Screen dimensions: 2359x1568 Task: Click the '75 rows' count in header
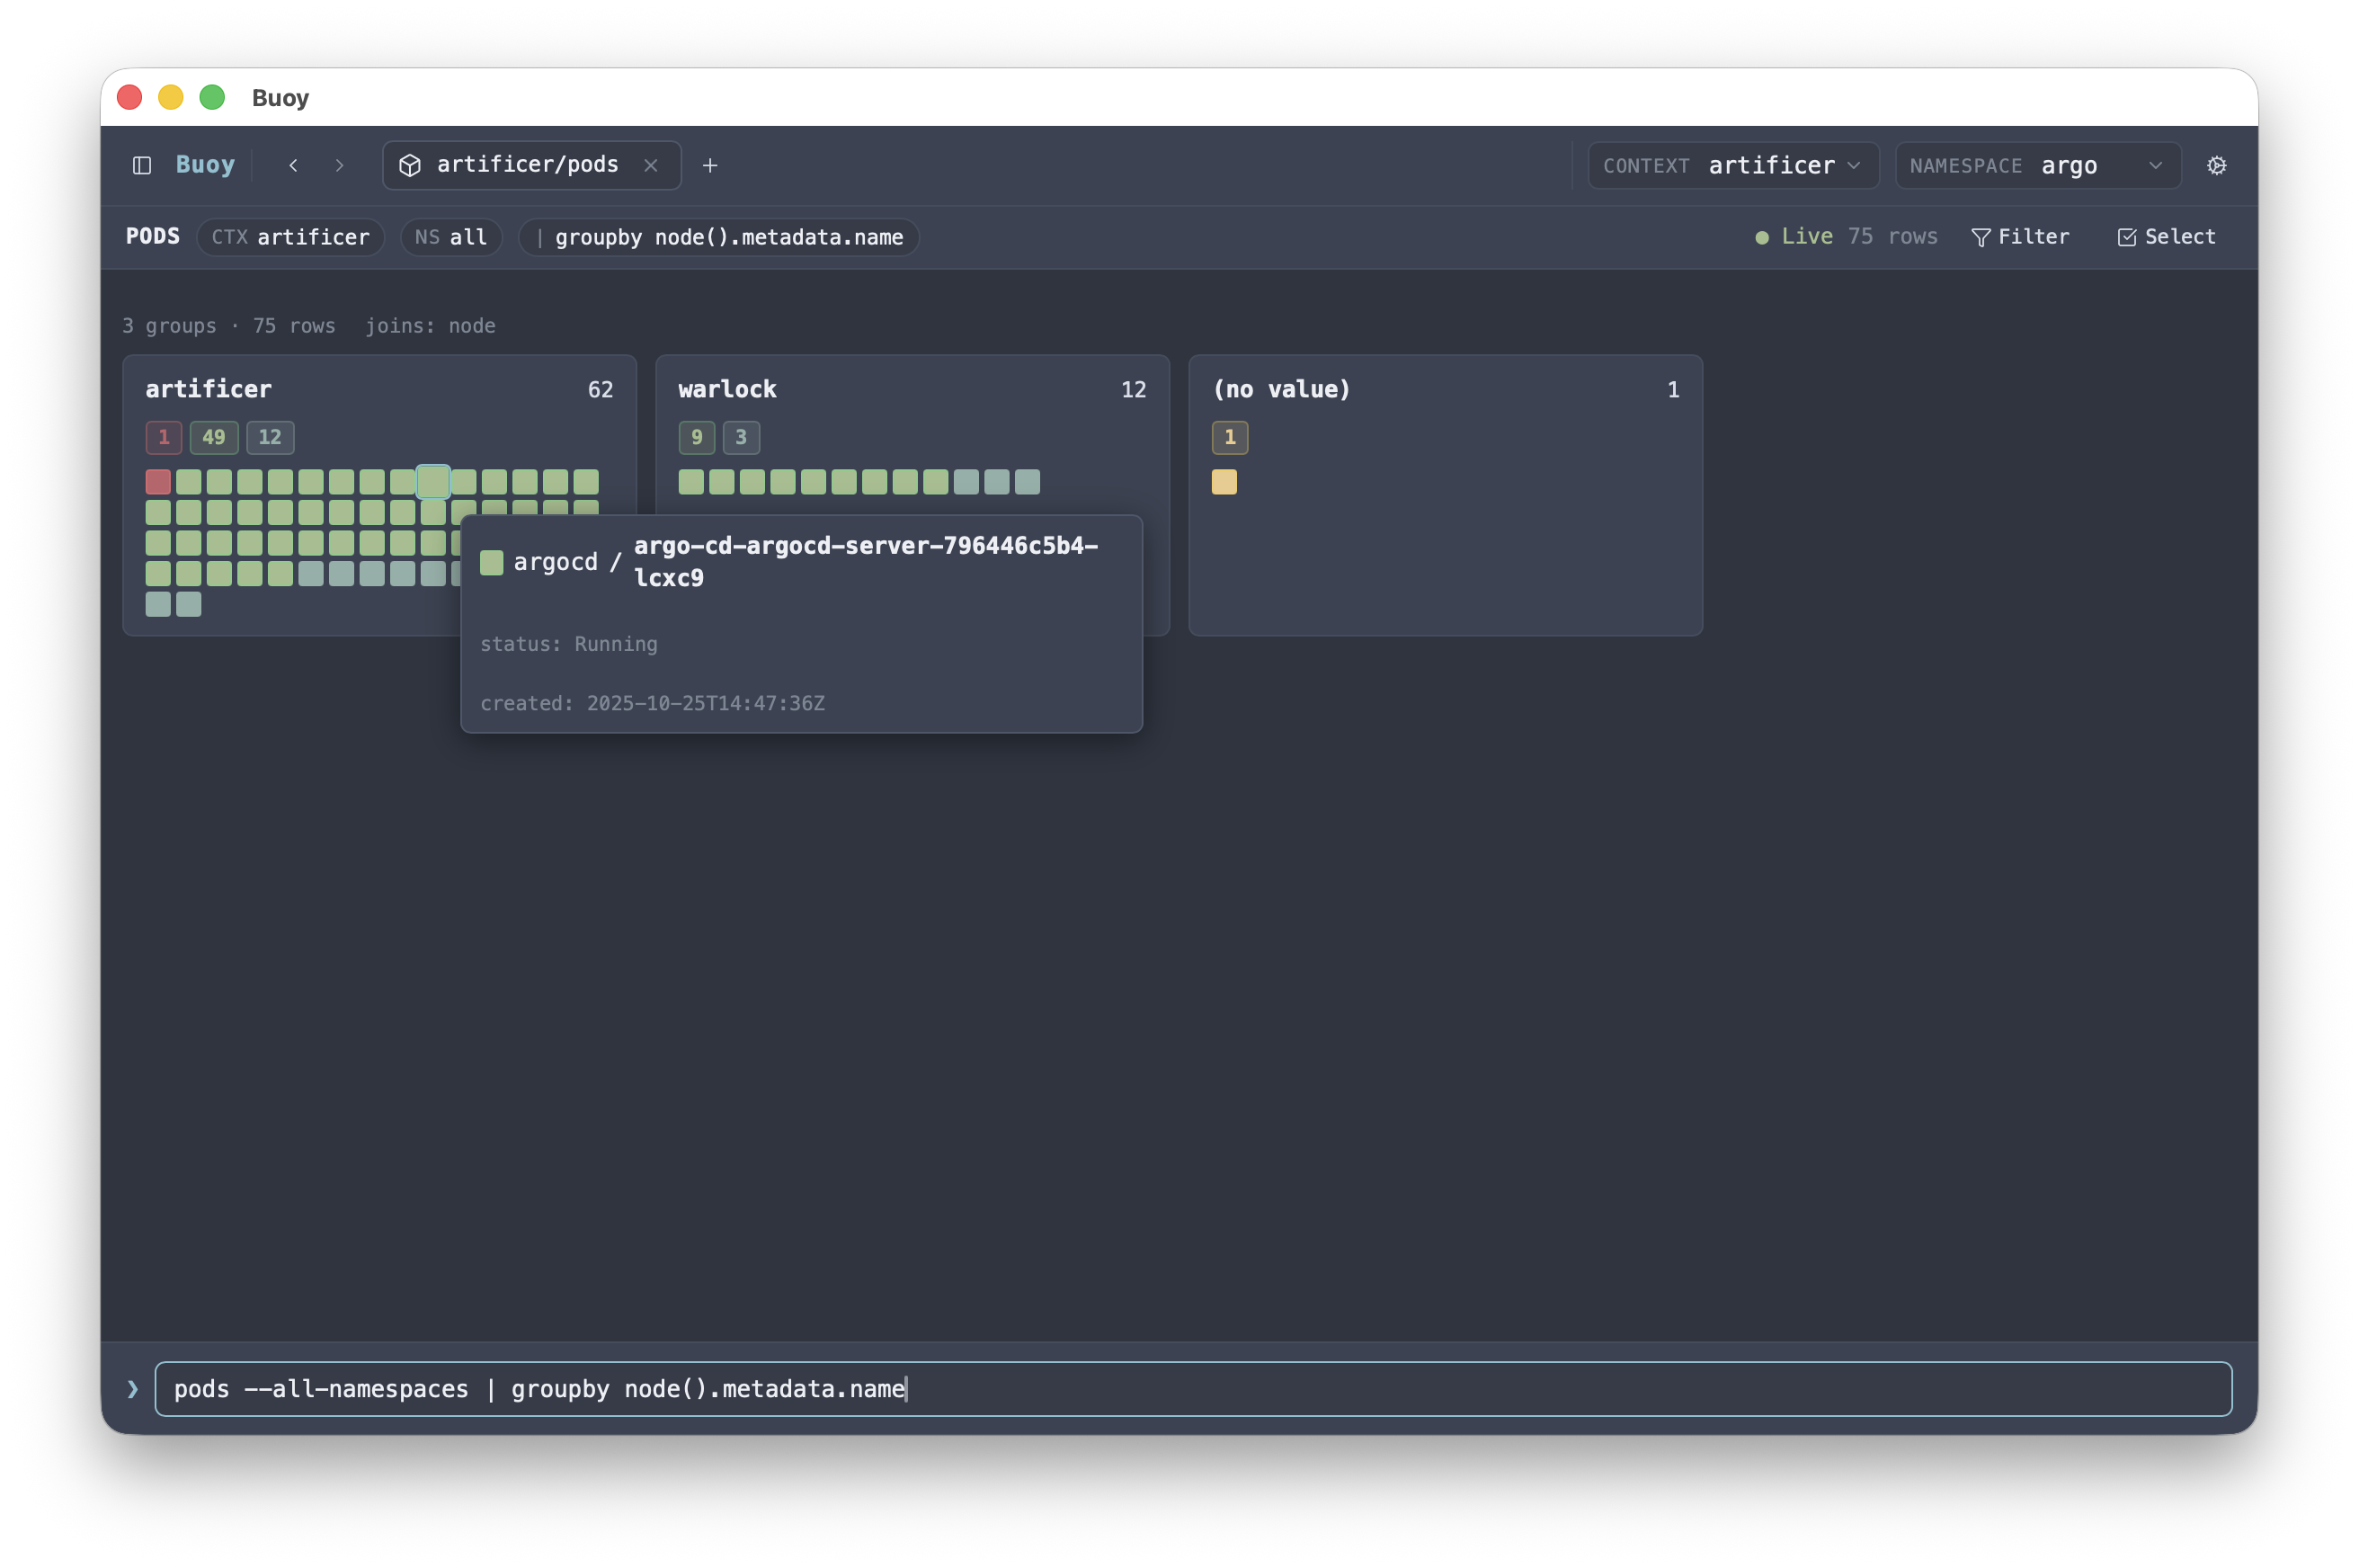pos(1892,237)
